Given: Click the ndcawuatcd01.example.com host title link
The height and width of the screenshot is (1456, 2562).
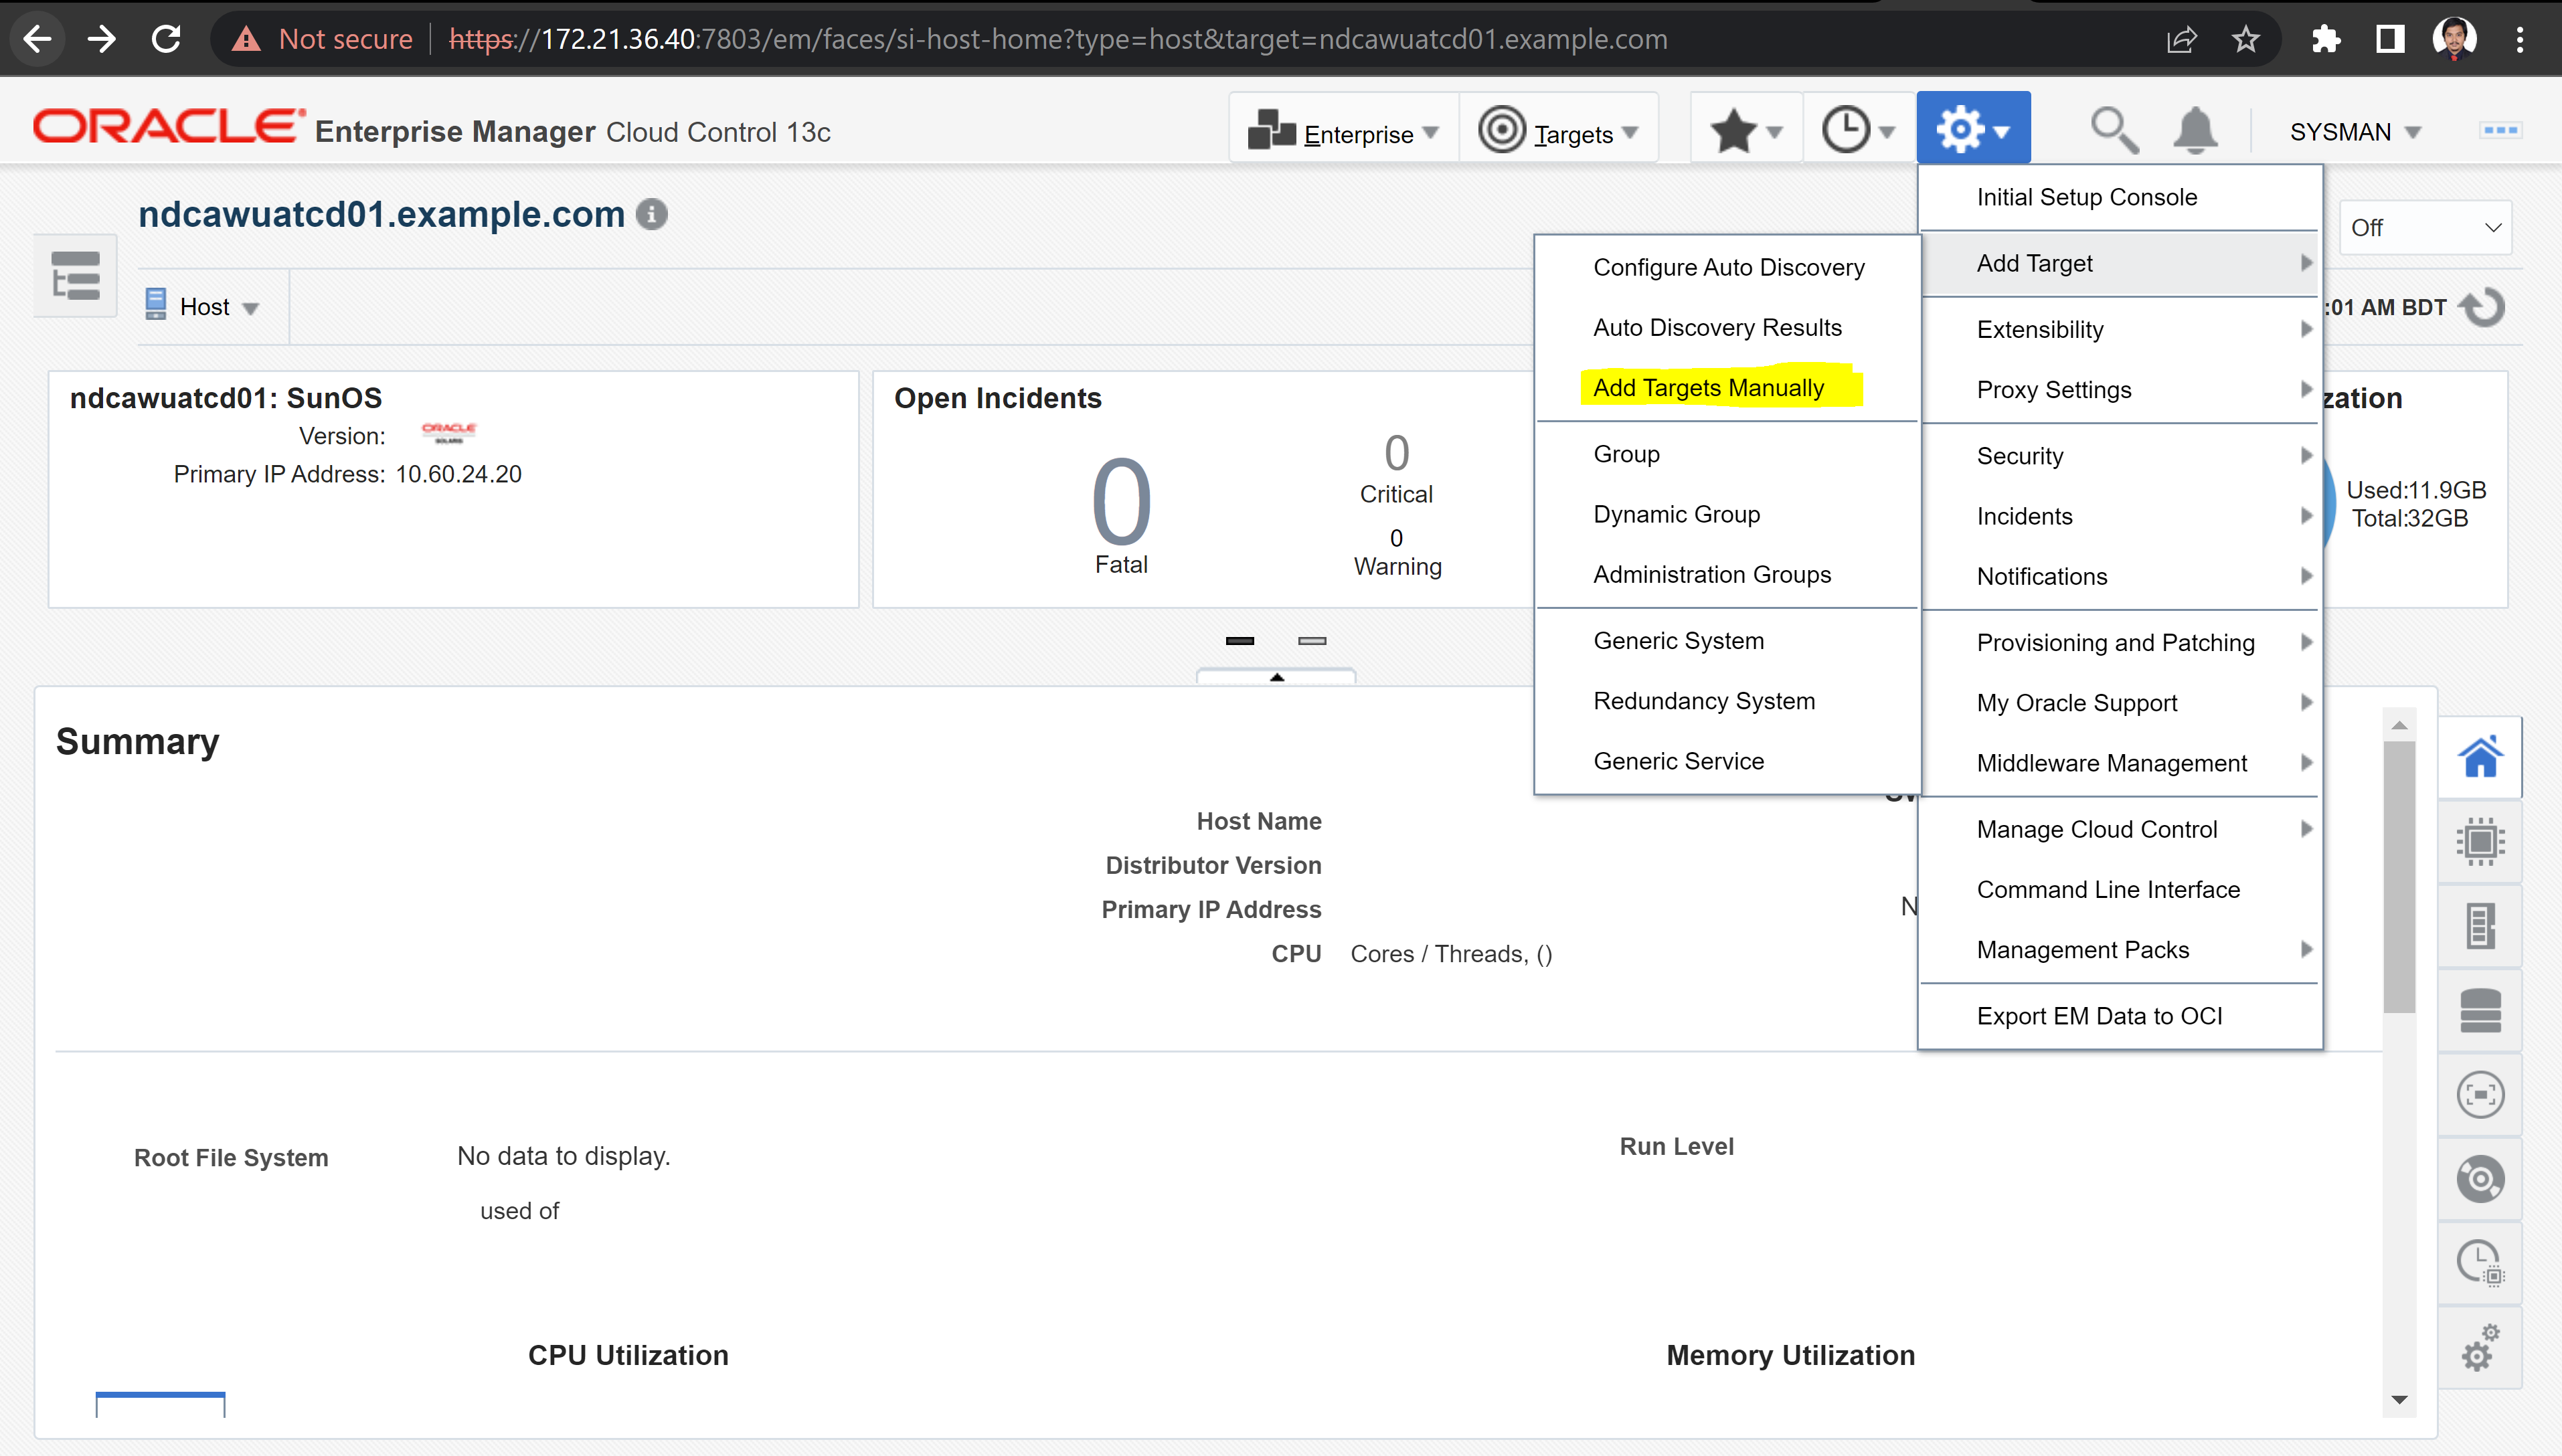Looking at the screenshot, I should (x=381, y=214).
